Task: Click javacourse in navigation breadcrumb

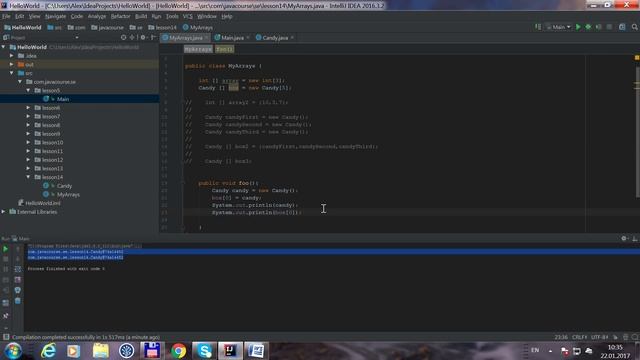Action: click(x=107, y=27)
